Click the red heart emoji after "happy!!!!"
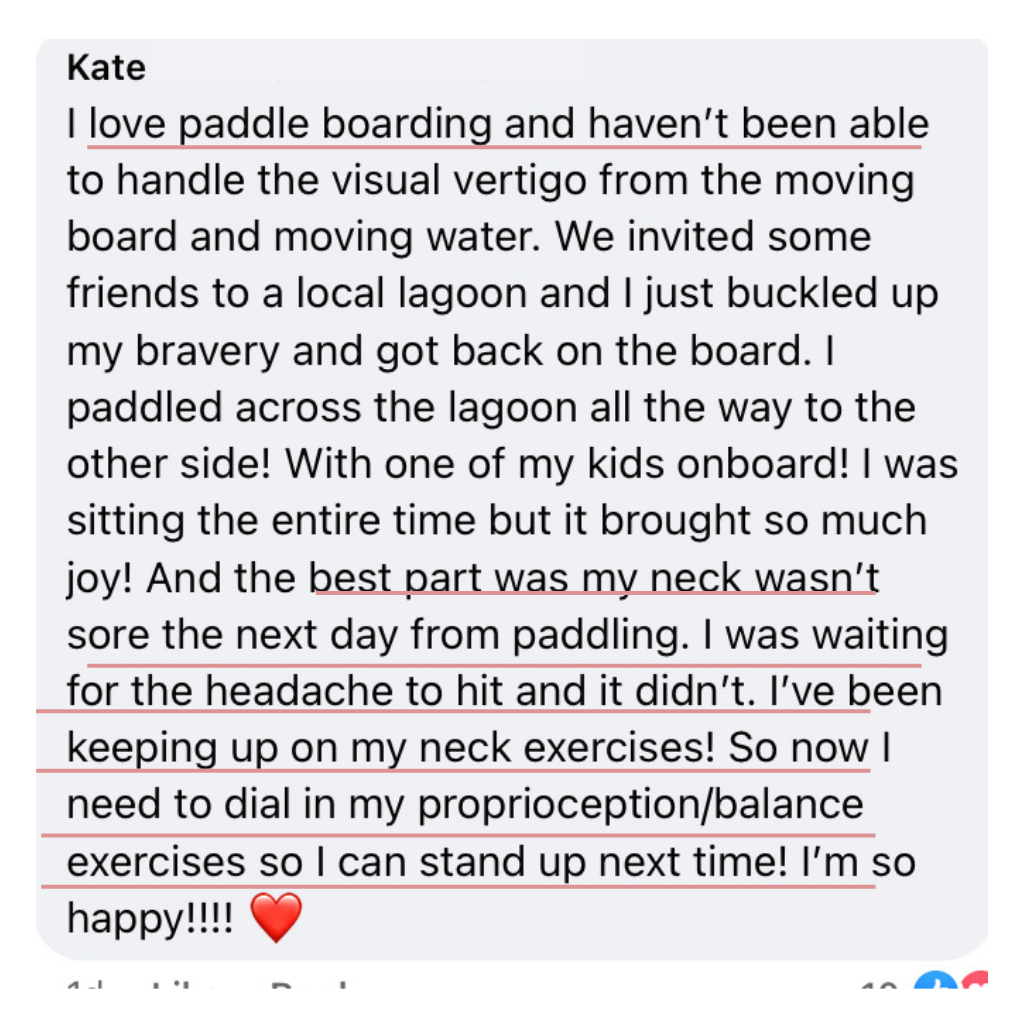This screenshot has height=1024, width=1024. (276, 918)
